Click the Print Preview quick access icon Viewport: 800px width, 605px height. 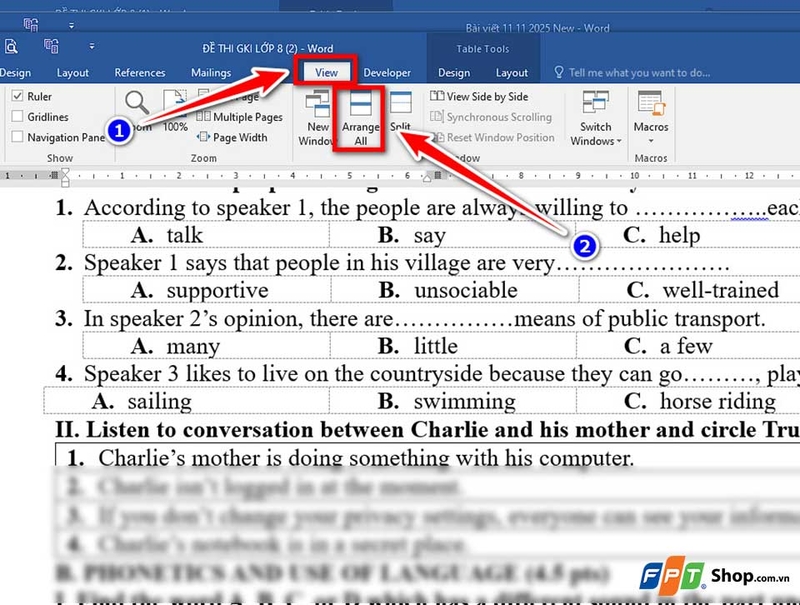click(x=11, y=46)
